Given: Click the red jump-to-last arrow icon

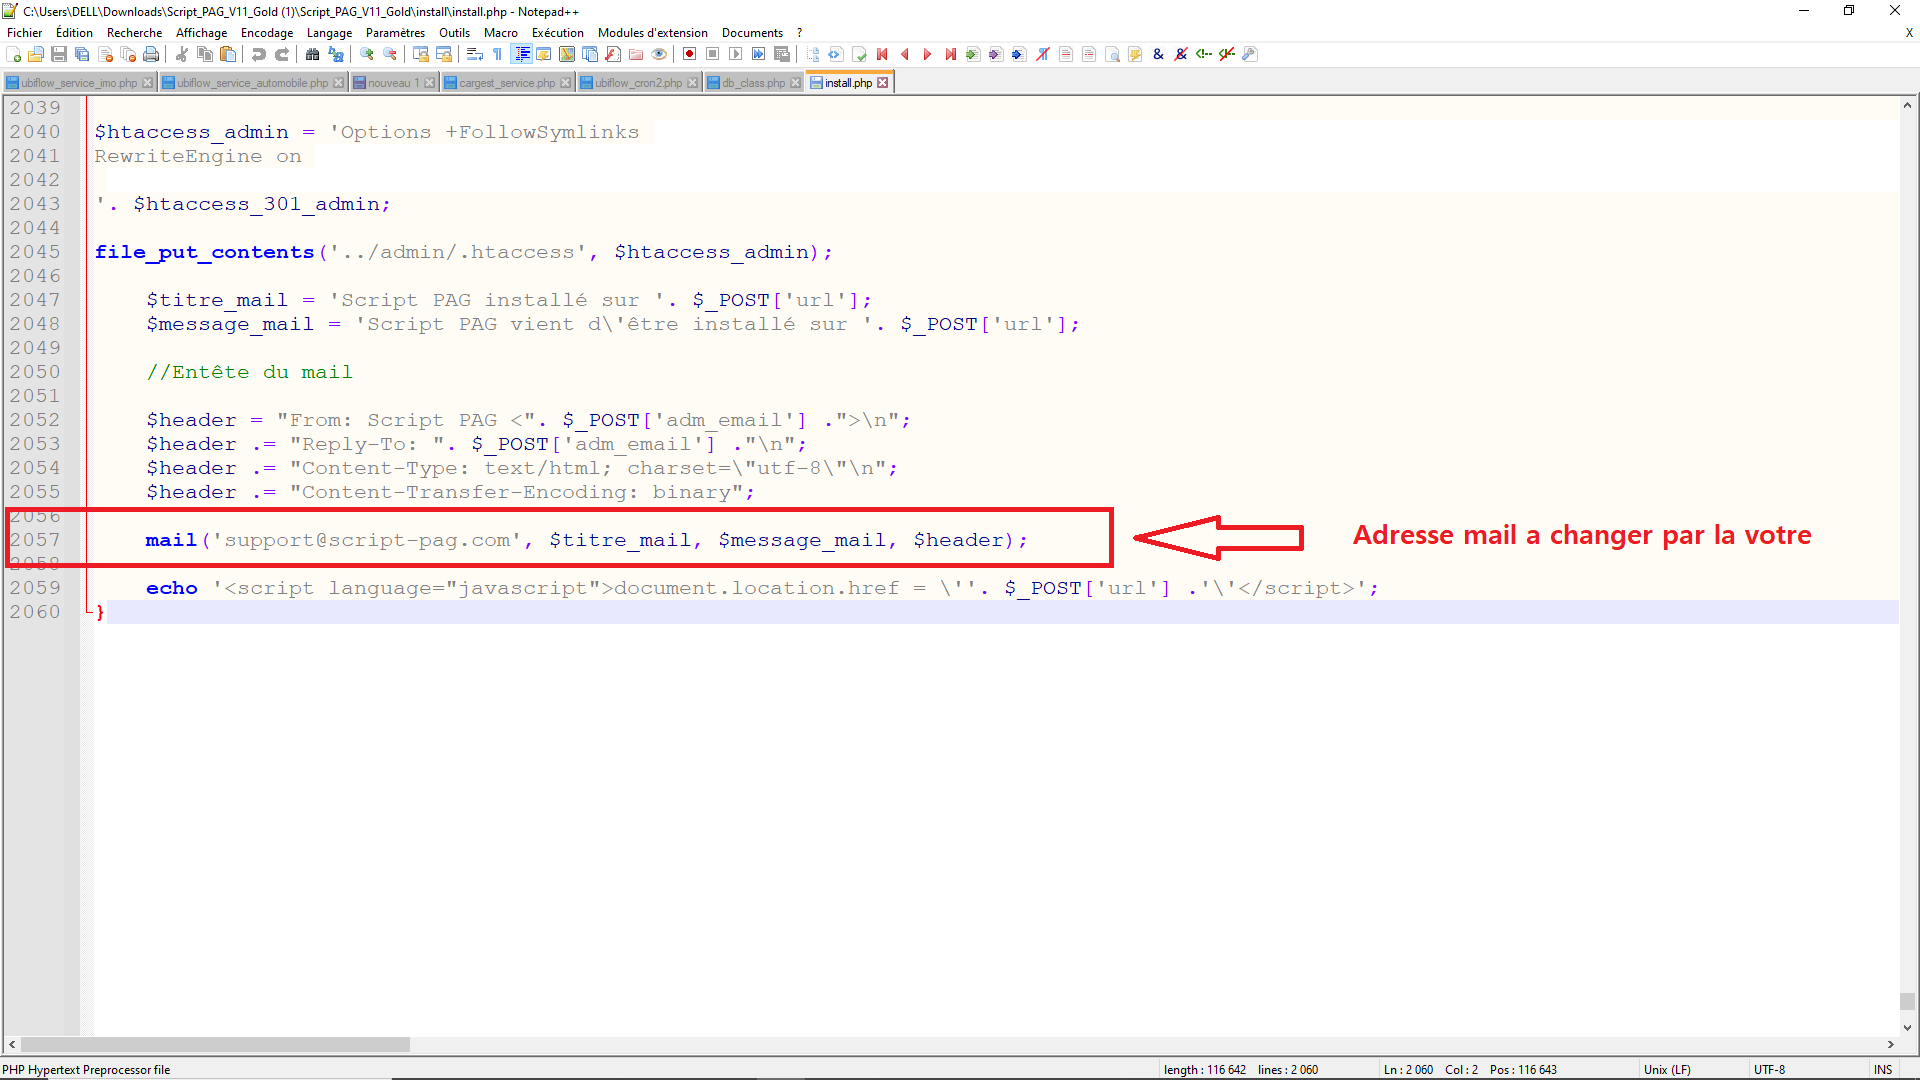Looking at the screenshot, I should point(950,54).
